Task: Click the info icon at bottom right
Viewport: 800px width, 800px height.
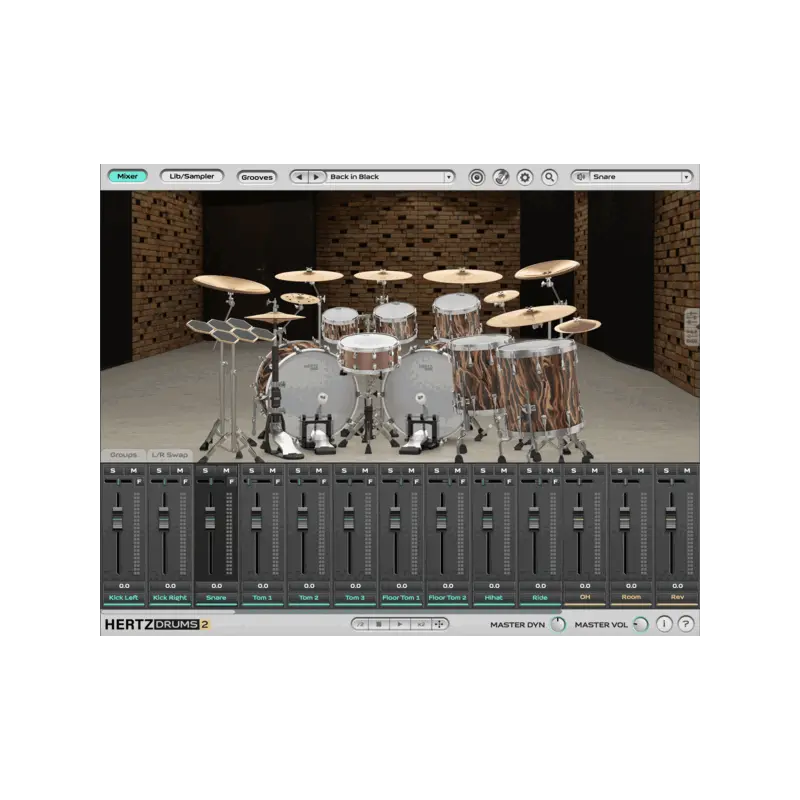Action: coord(664,624)
